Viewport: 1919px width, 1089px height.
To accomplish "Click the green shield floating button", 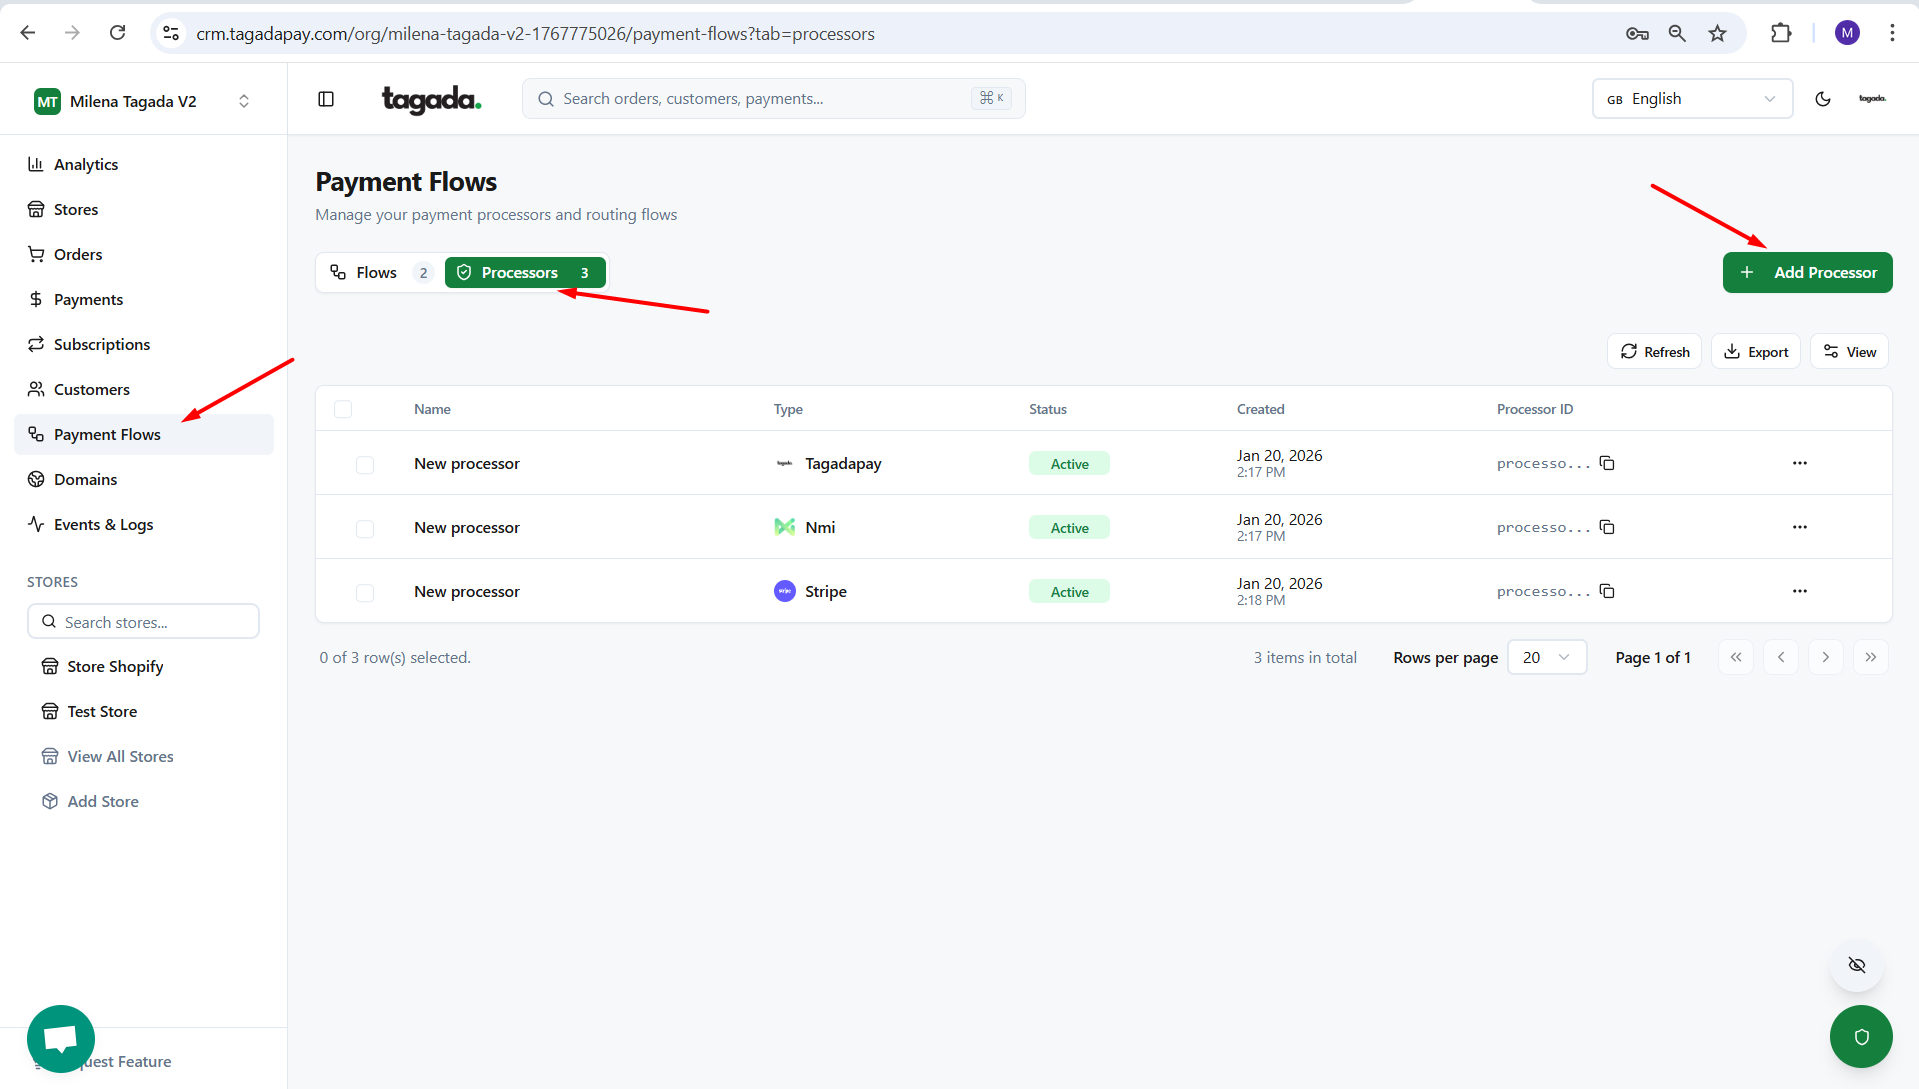I will click(1860, 1037).
